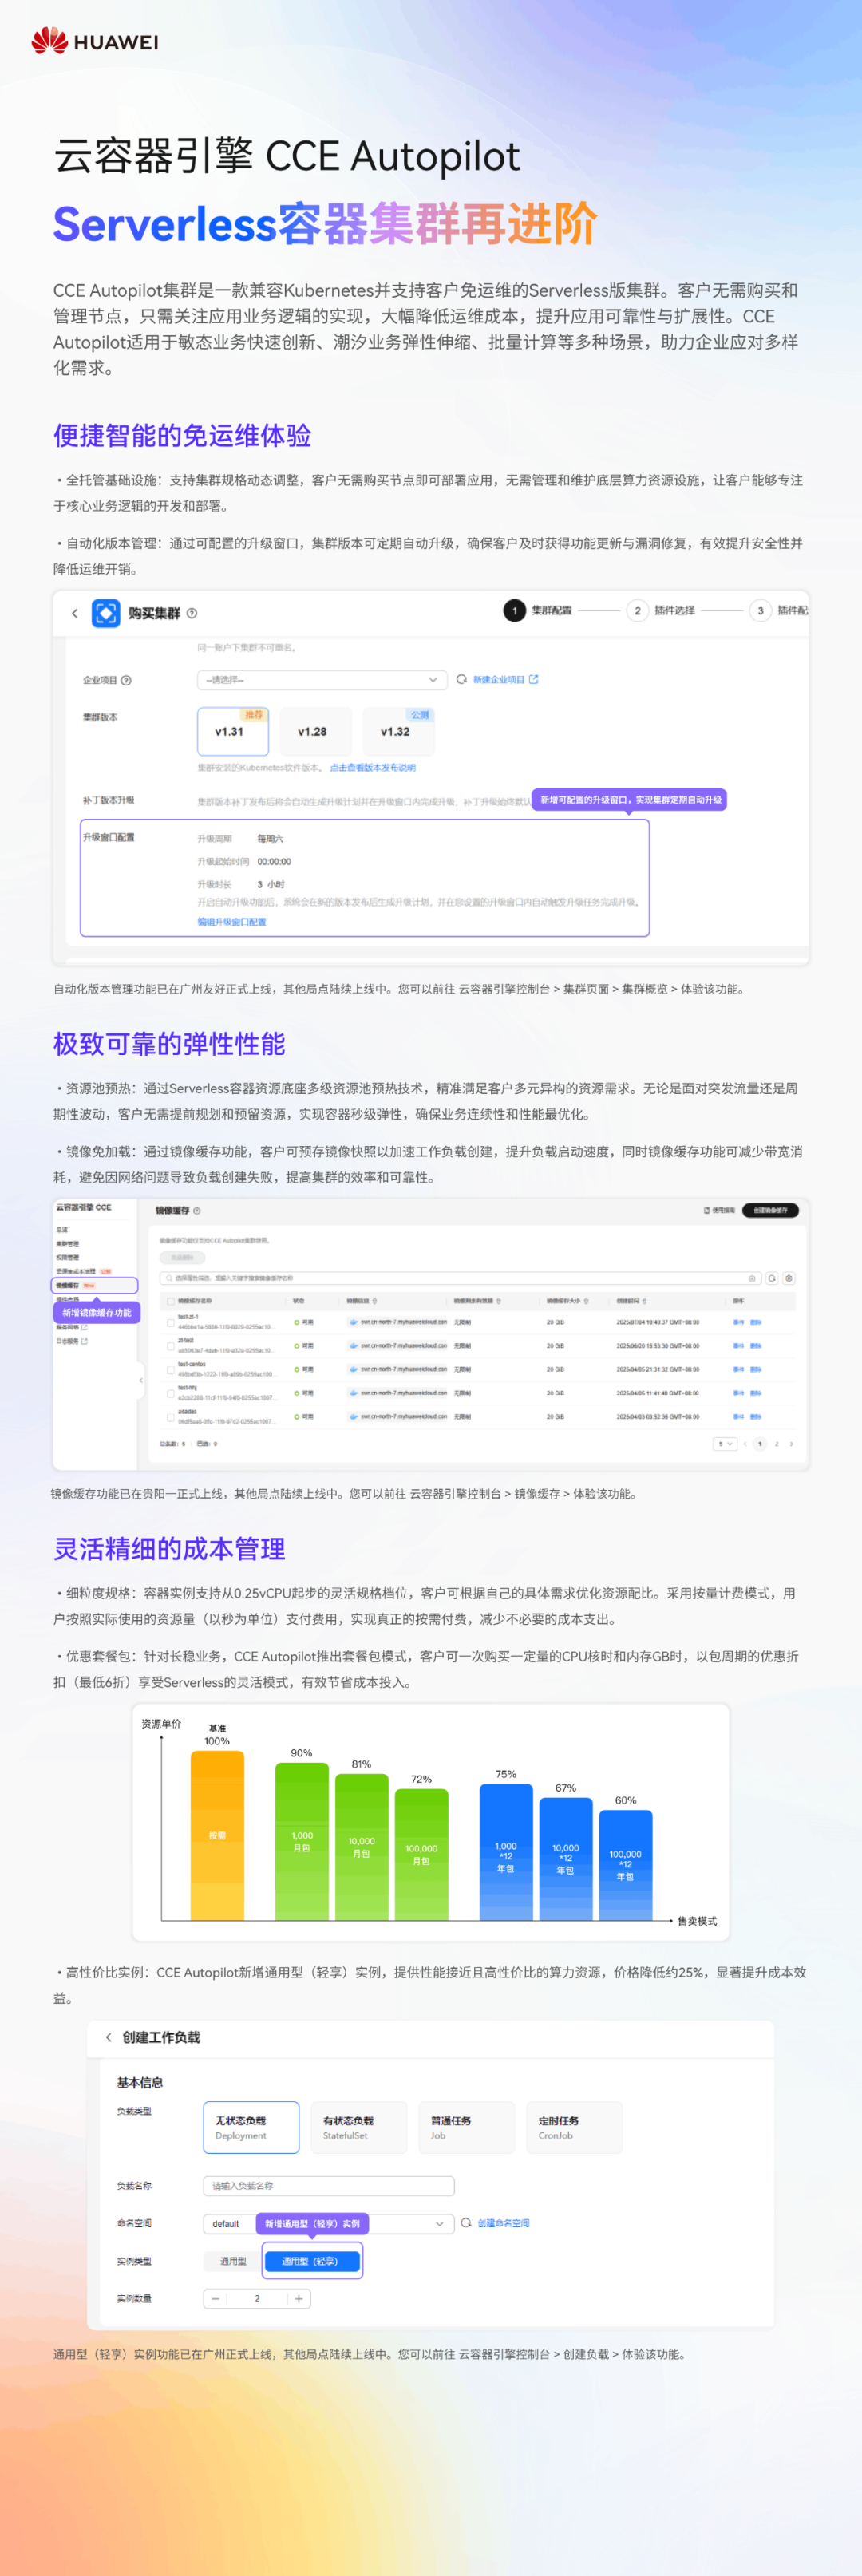Viewport: 862px width, 2576px height.
Task: Click the green 10,000 月包 81% bar
Action: point(362,1848)
